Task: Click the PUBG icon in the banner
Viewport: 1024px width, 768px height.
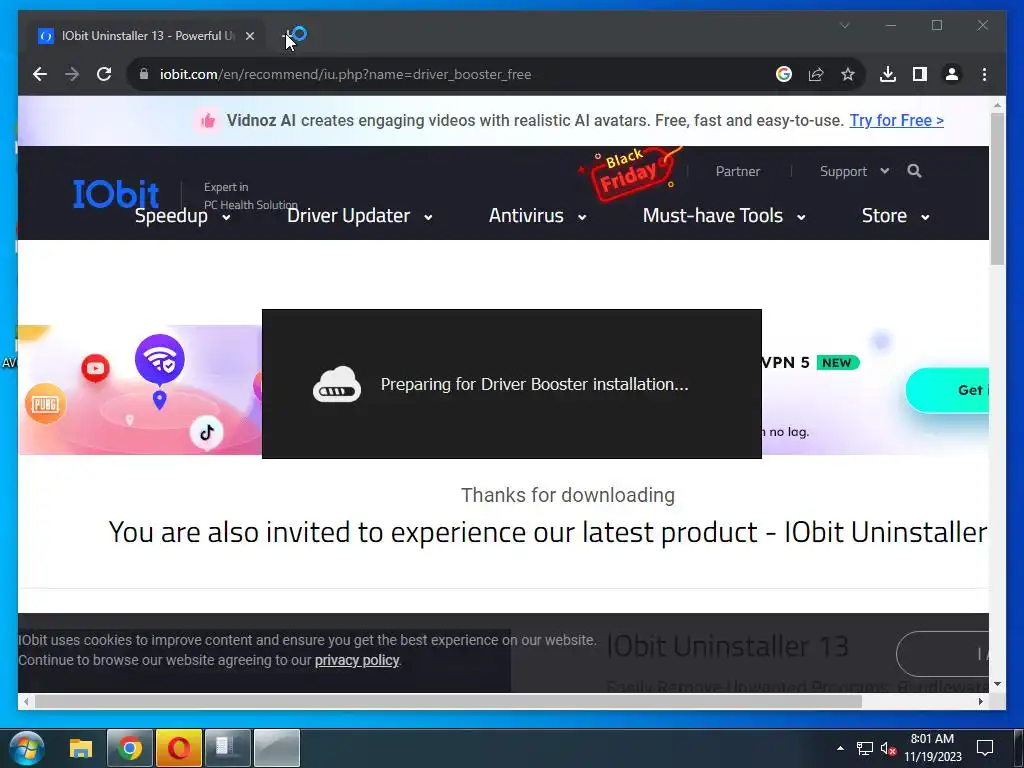Action: point(45,404)
